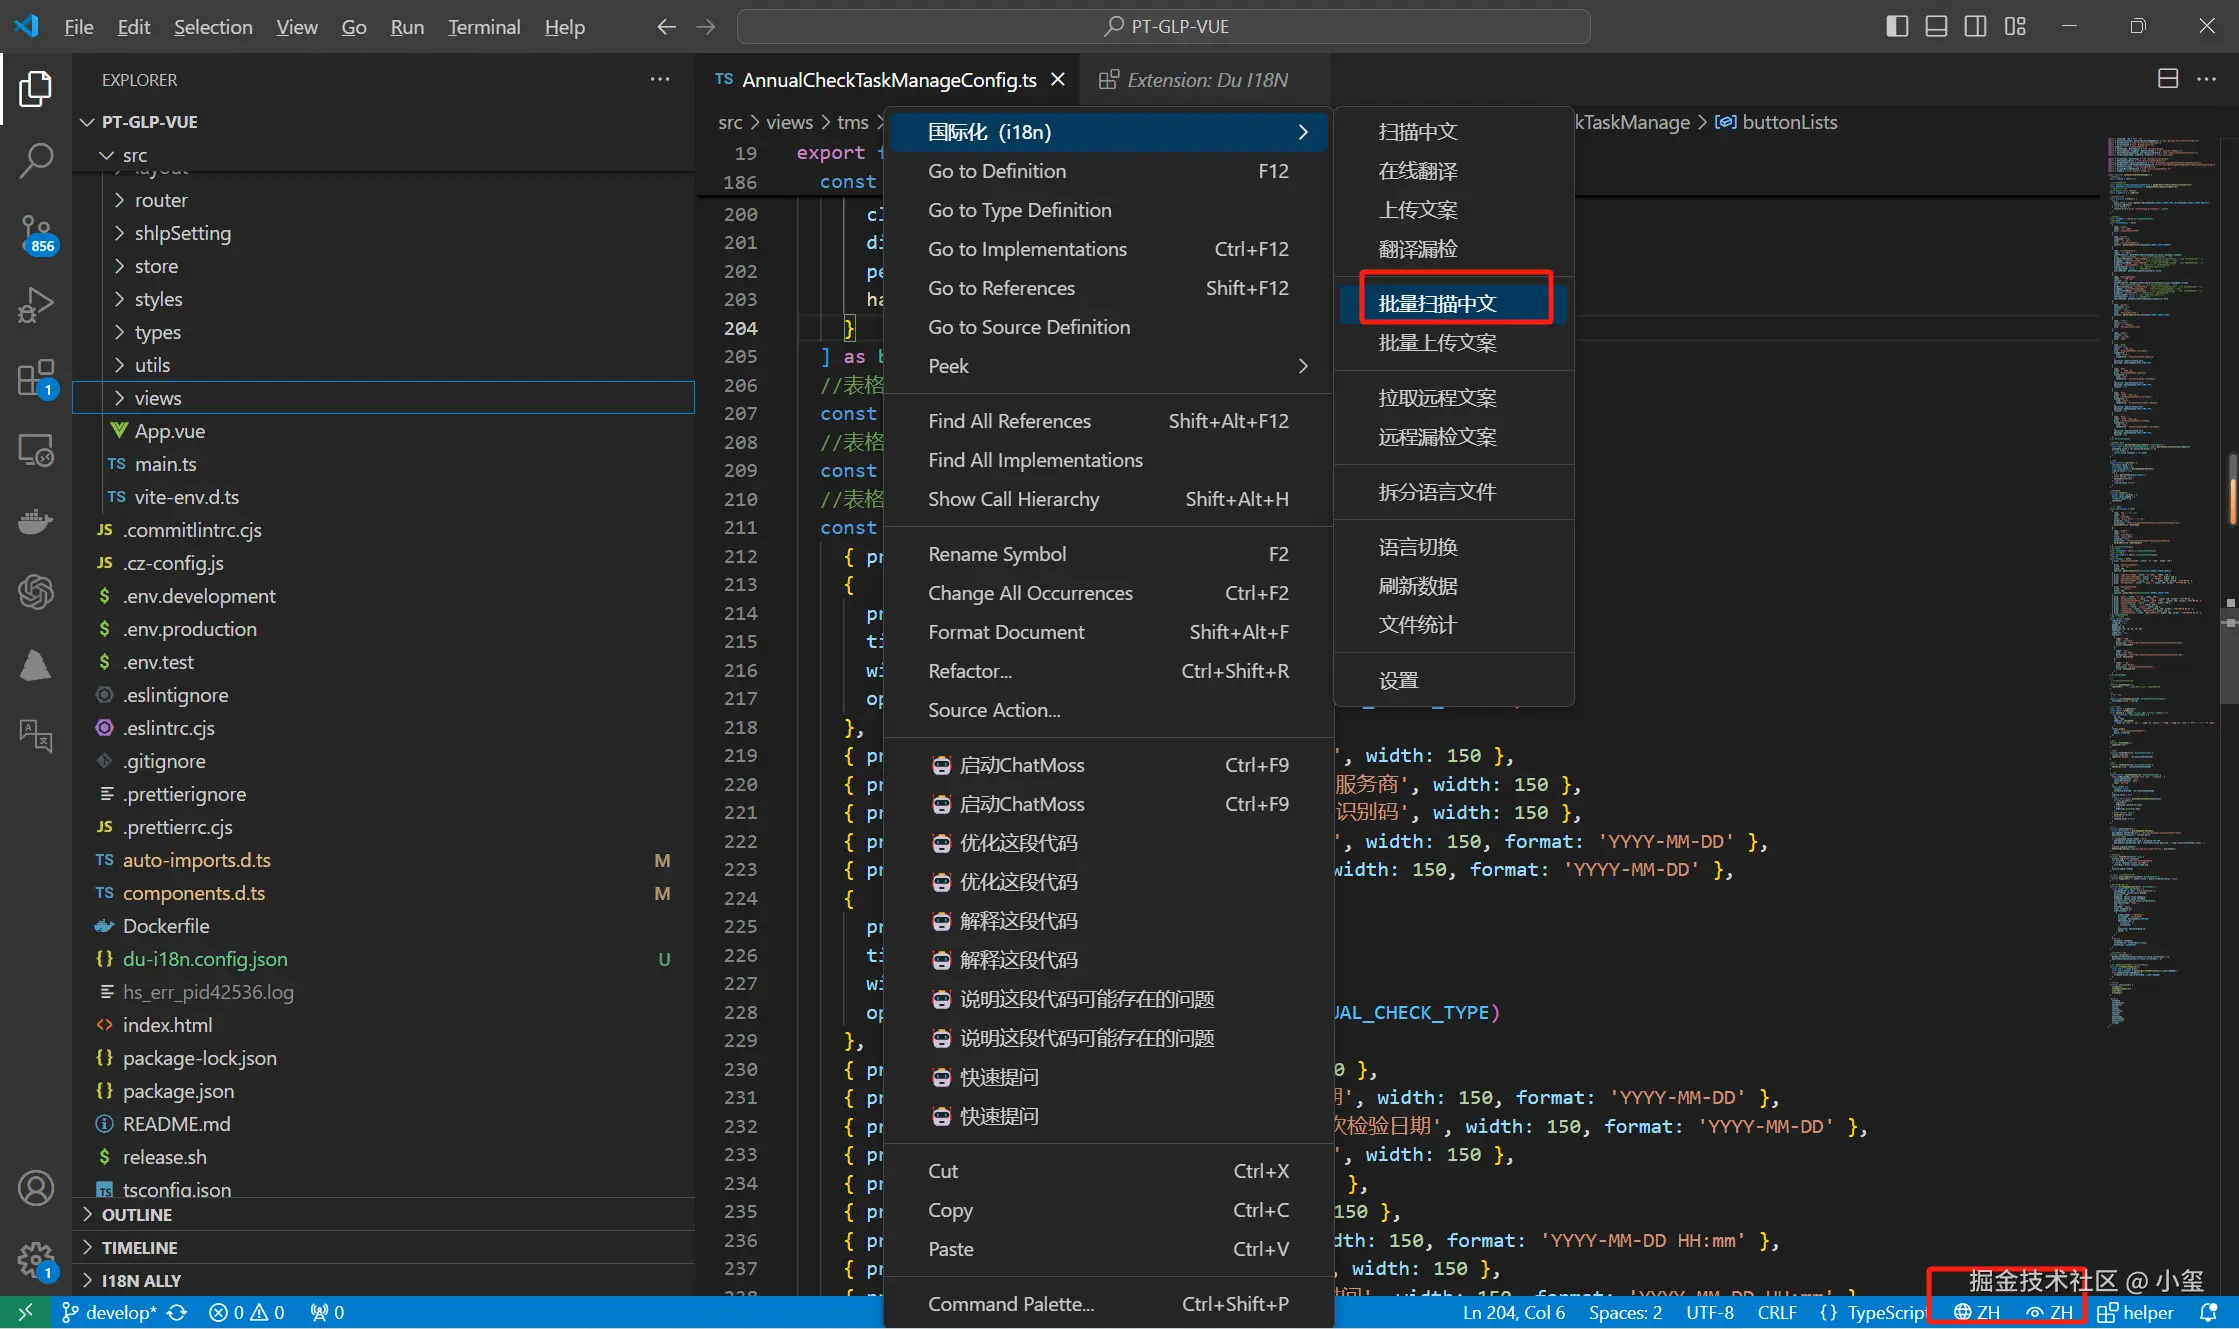Expand the views folder in explorer
2239x1329 pixels.
[x=158, y=398]
